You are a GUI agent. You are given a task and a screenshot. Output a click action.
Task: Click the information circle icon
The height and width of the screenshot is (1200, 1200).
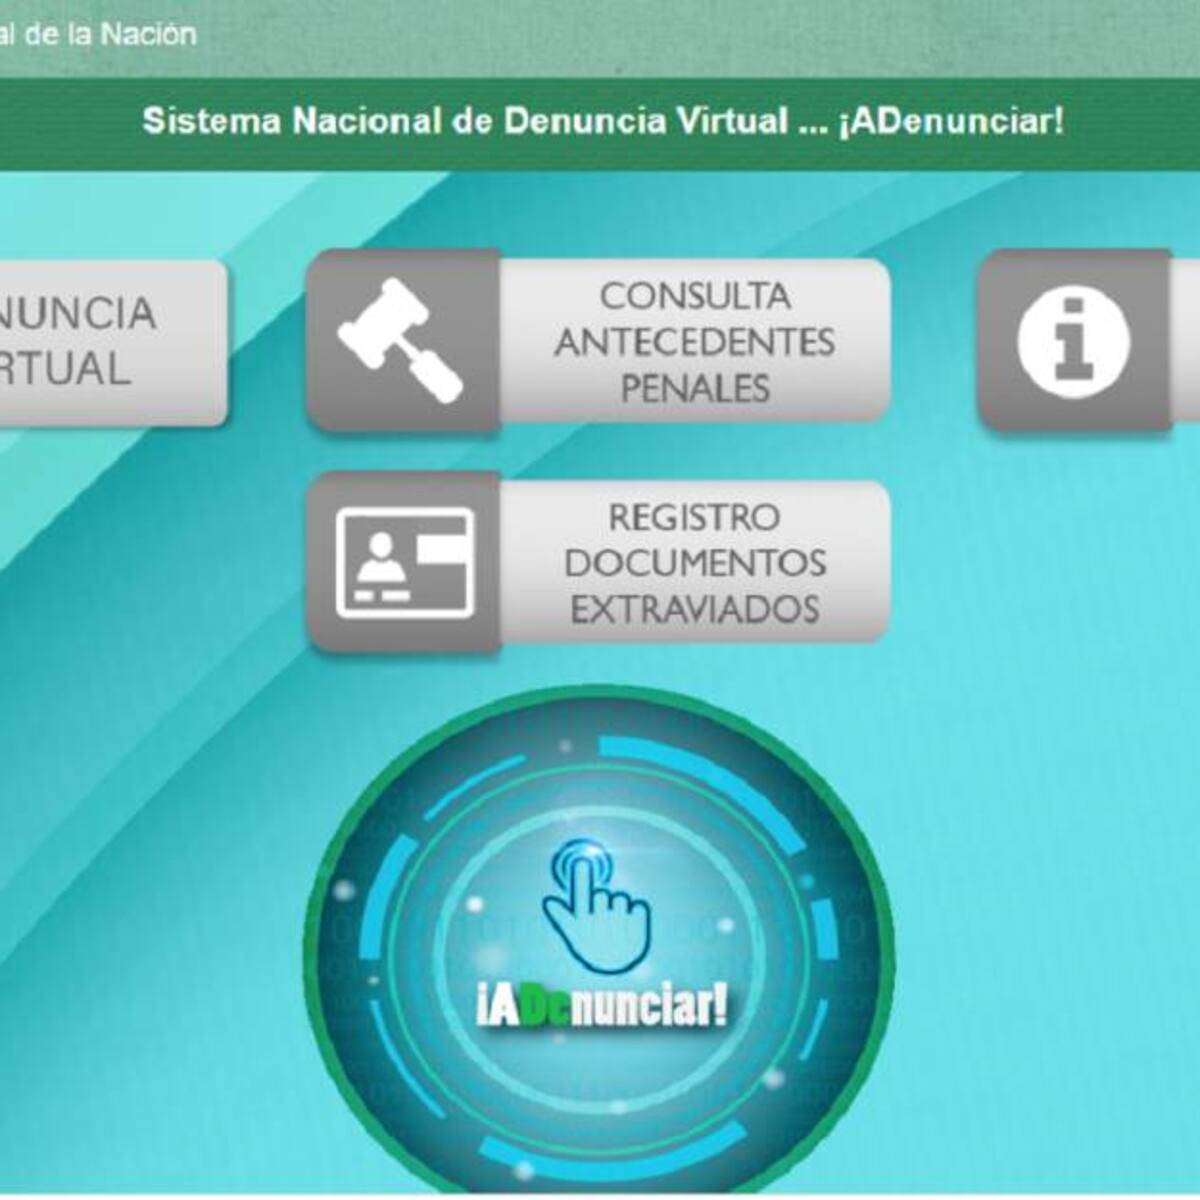1073,341
